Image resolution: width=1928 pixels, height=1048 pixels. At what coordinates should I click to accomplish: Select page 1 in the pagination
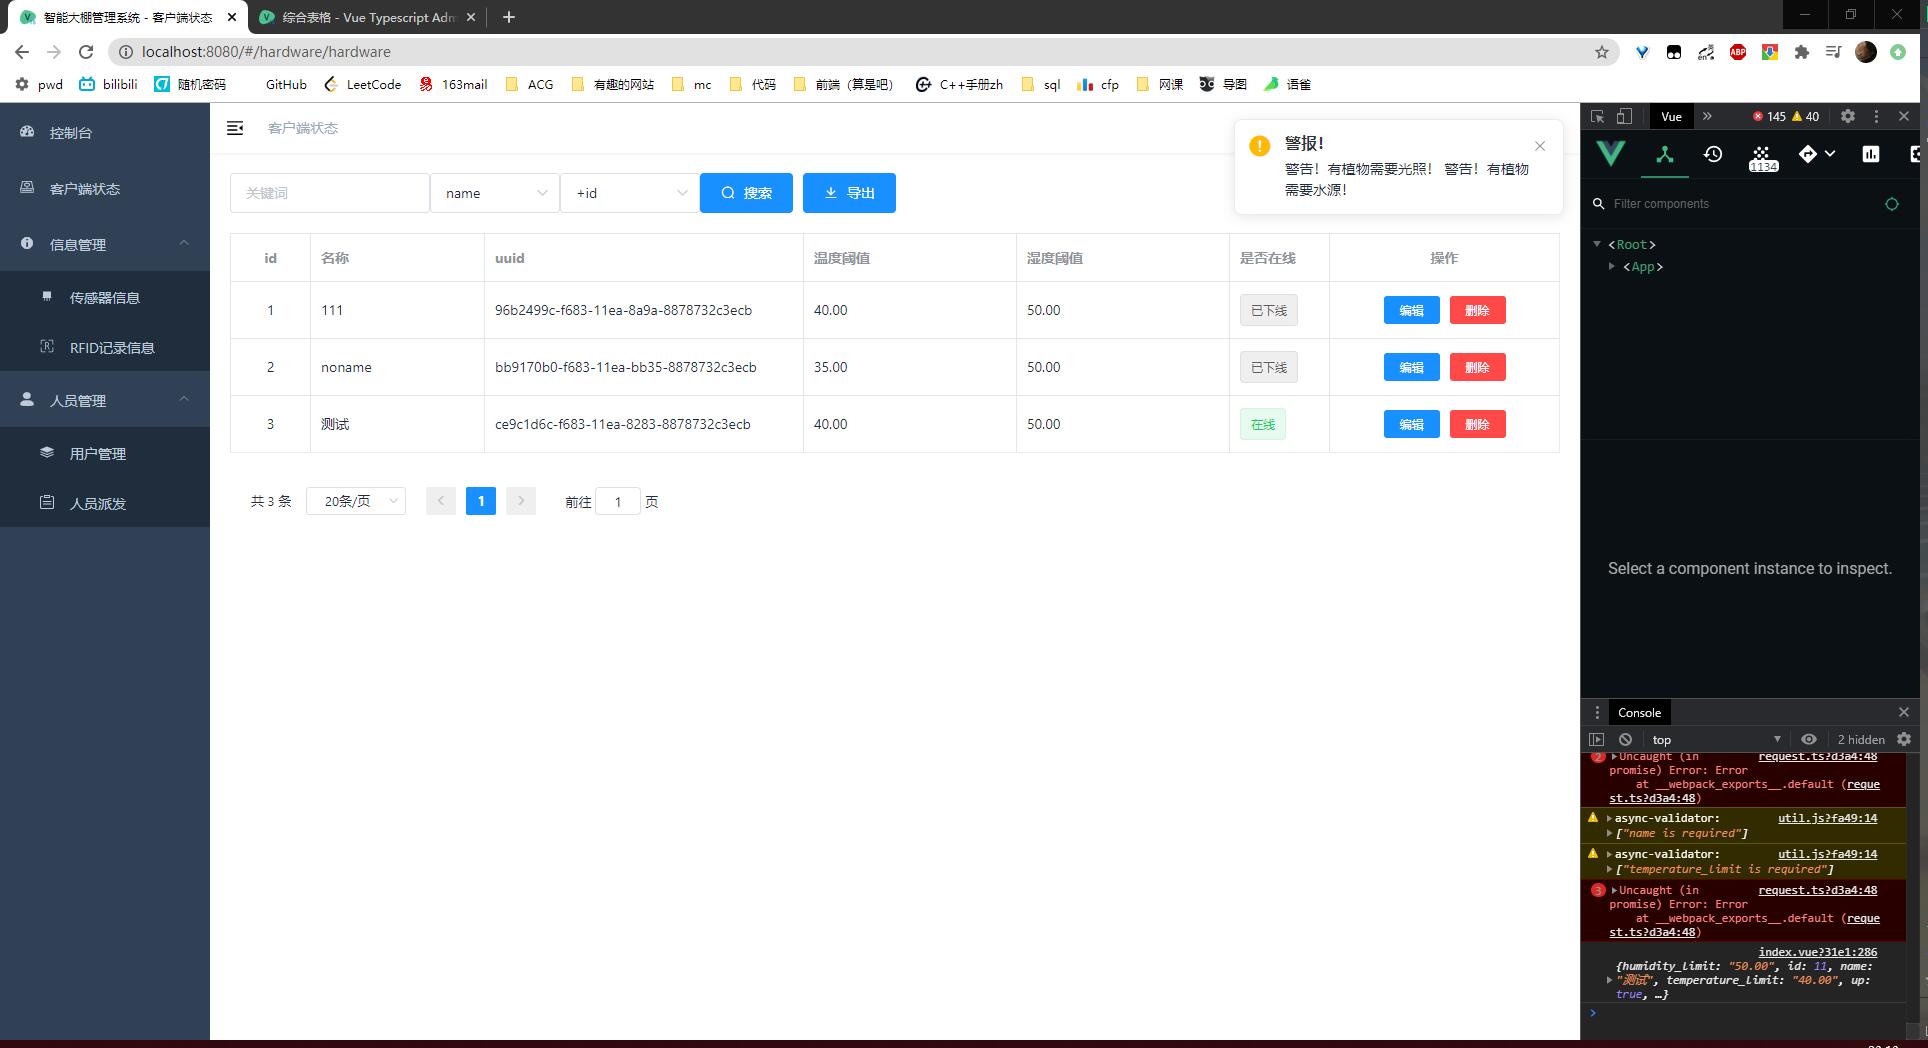tap(480, 501)
